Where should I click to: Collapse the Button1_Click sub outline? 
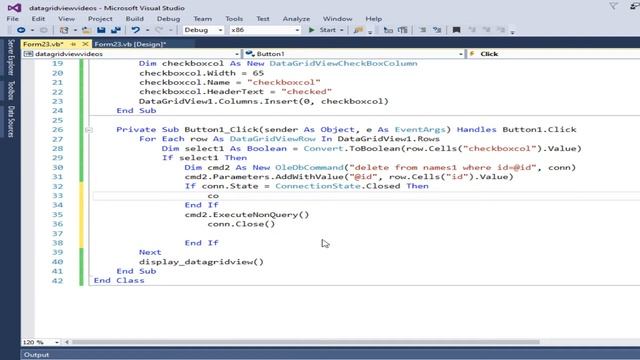pos(89,130)
